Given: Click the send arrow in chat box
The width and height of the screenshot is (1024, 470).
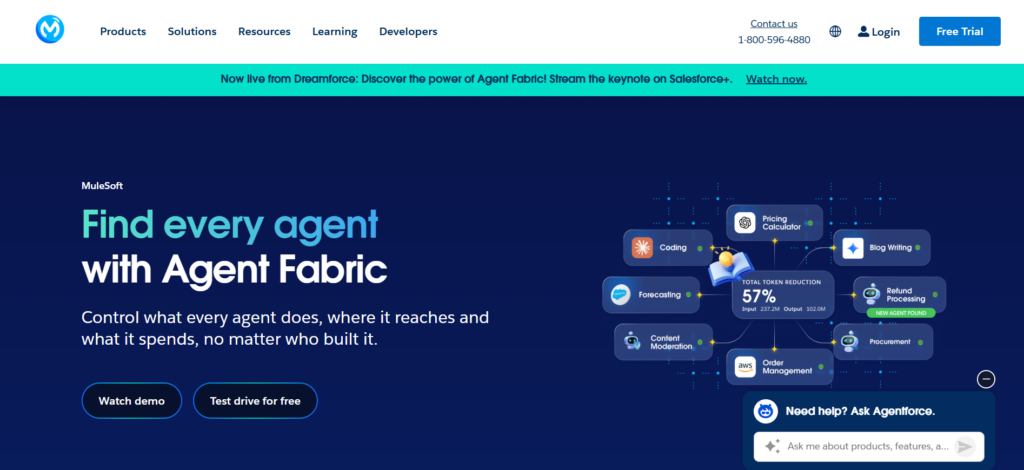Looking at the screenshot, I should tap(964, 446).
